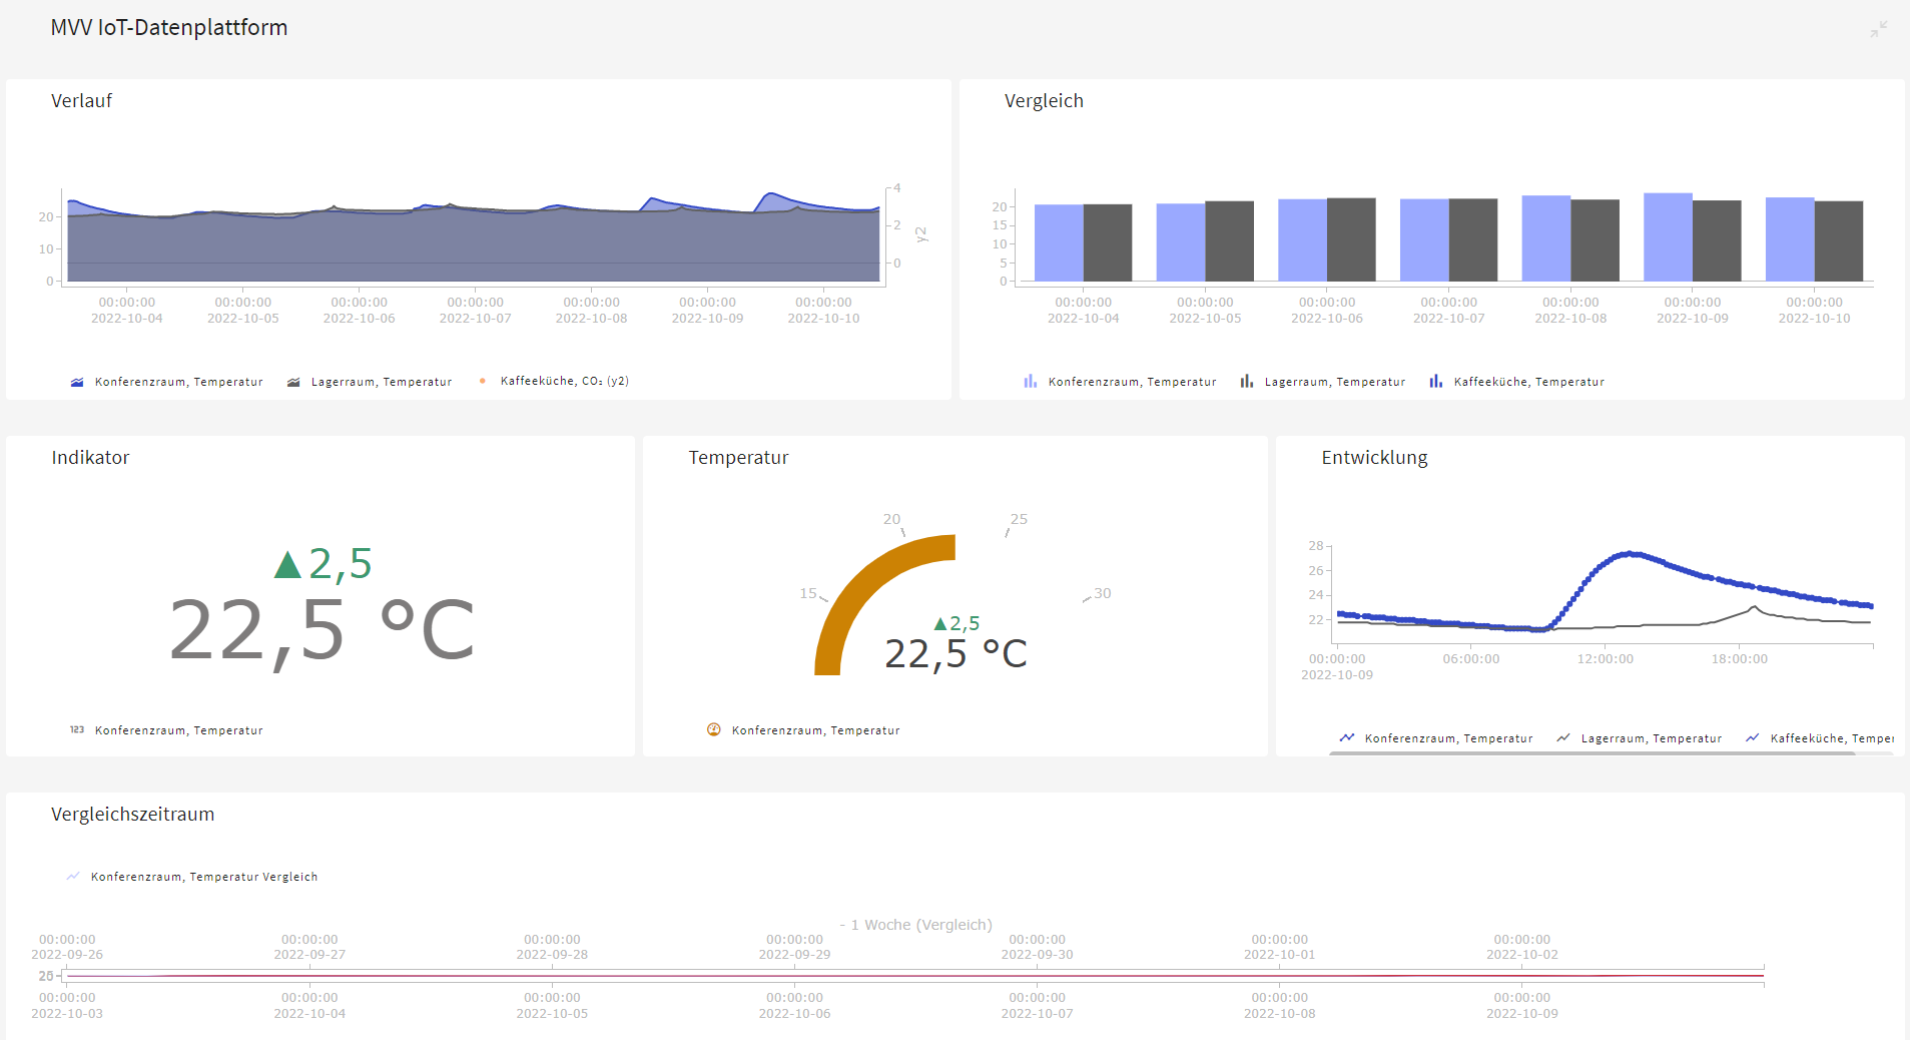Click the y2 axis label in the Verlauf chart
The image size is (1910, 1040).
[921, 234]
